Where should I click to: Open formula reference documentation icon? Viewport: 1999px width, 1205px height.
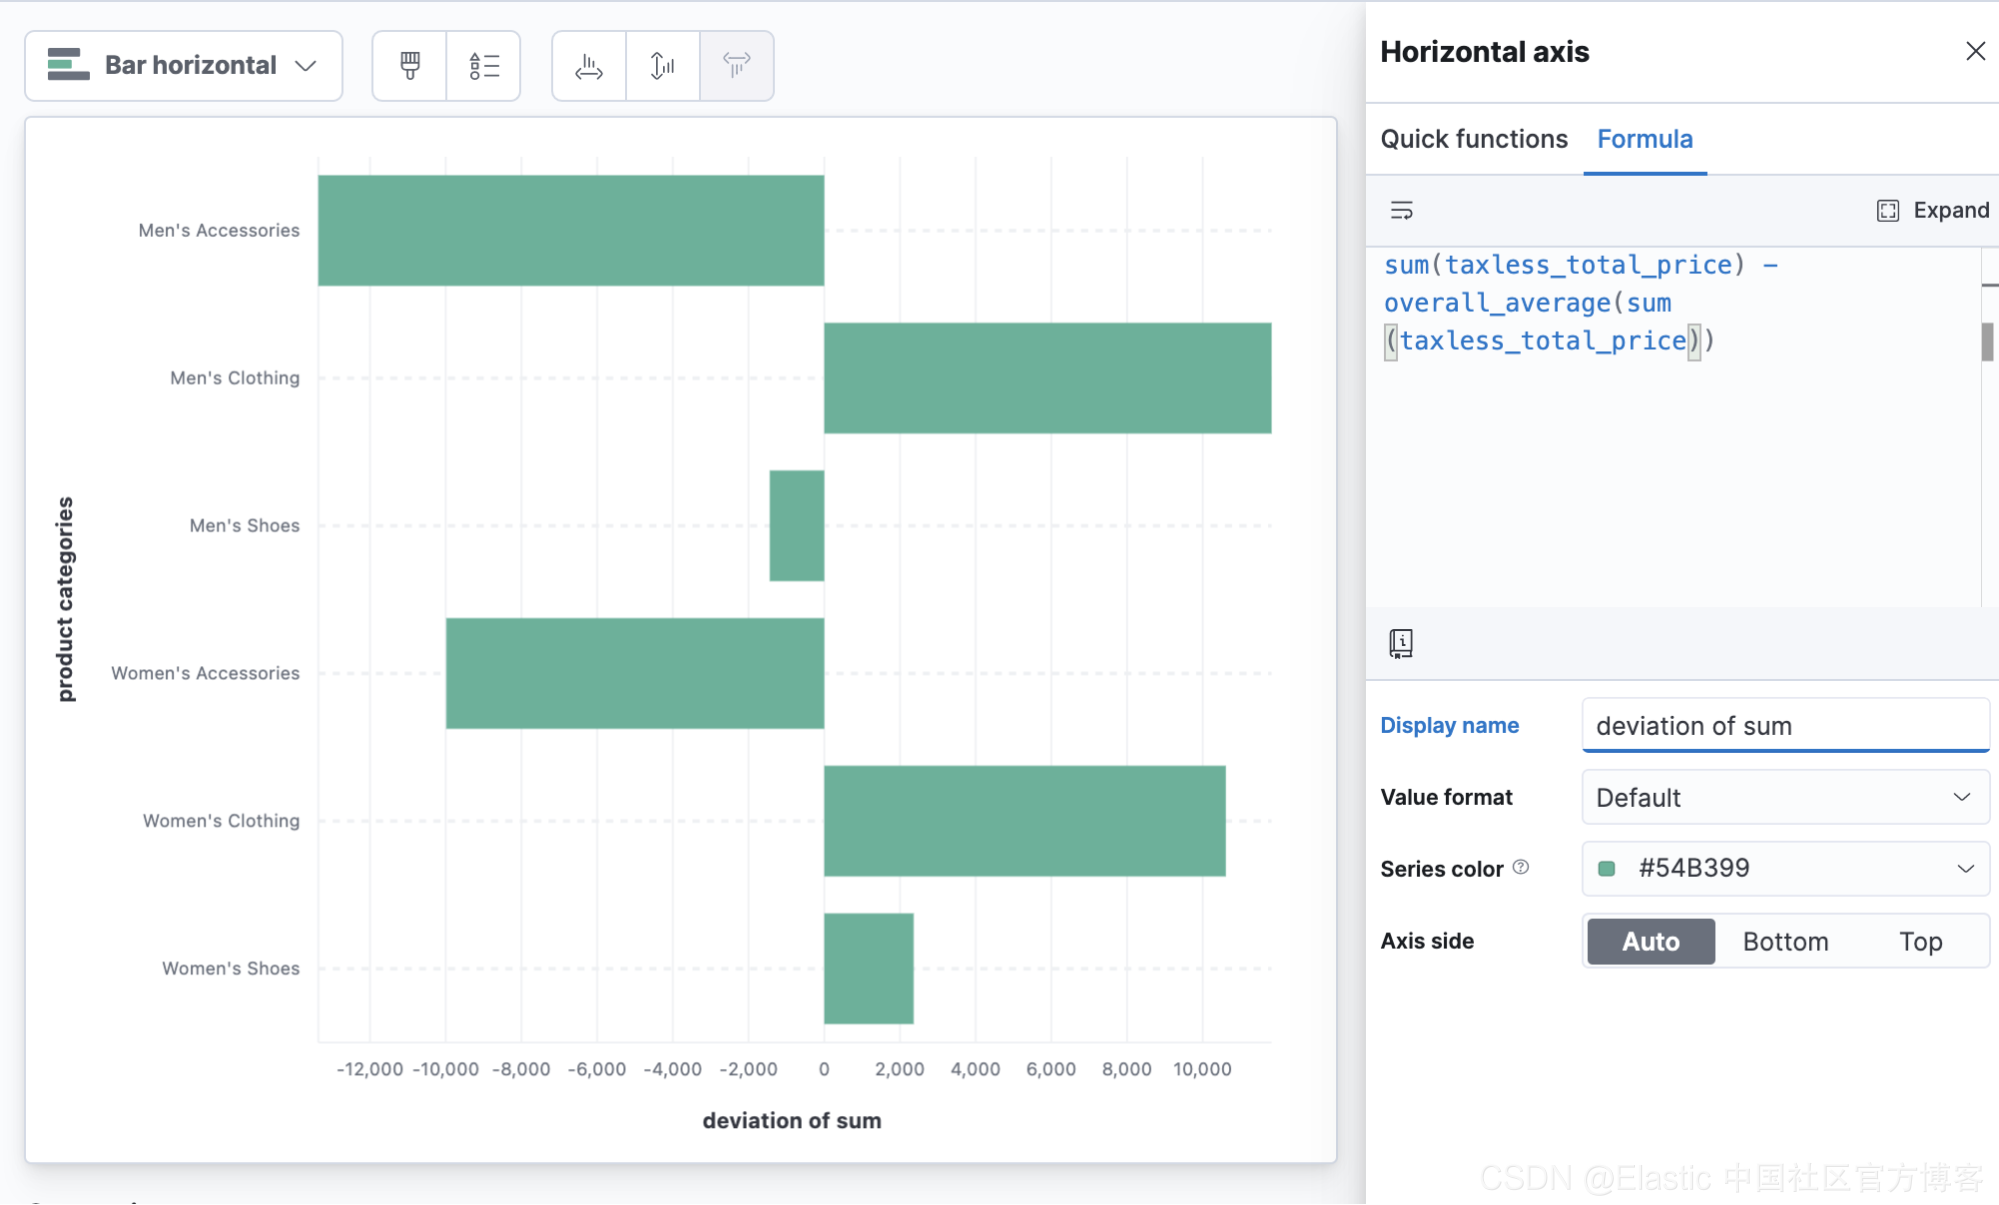[x=1401, y=643]
